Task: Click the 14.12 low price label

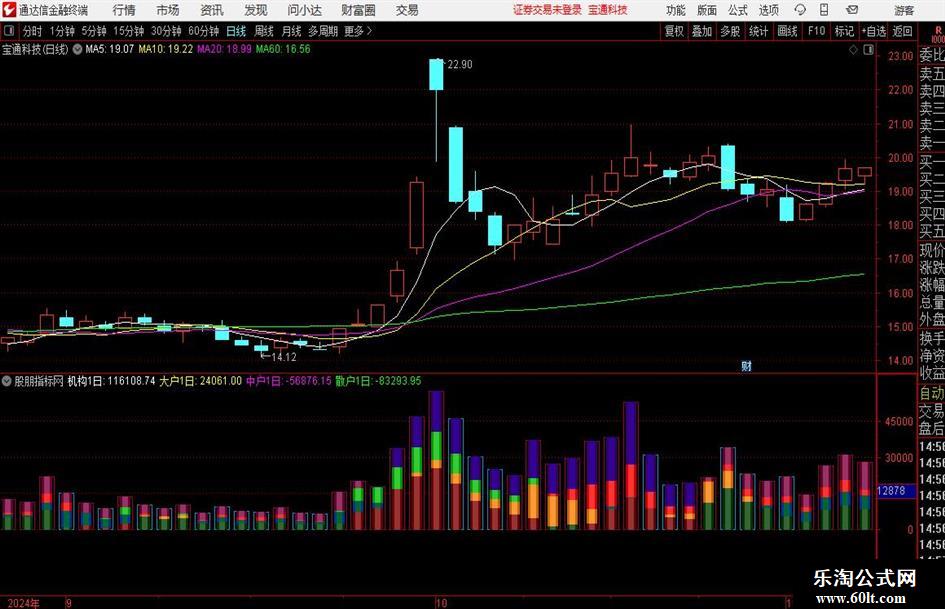Action: 283,357
